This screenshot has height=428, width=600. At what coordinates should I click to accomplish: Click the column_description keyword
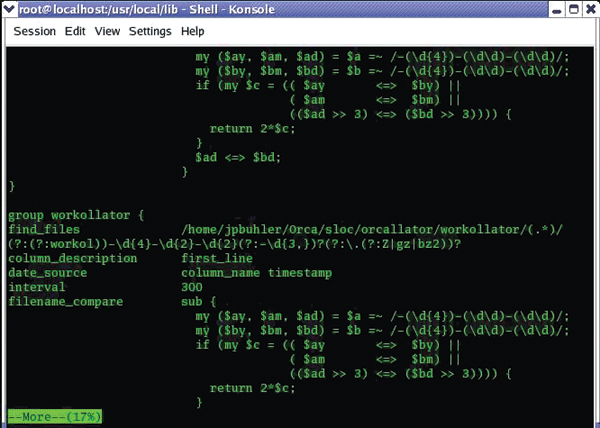point(73,258)
